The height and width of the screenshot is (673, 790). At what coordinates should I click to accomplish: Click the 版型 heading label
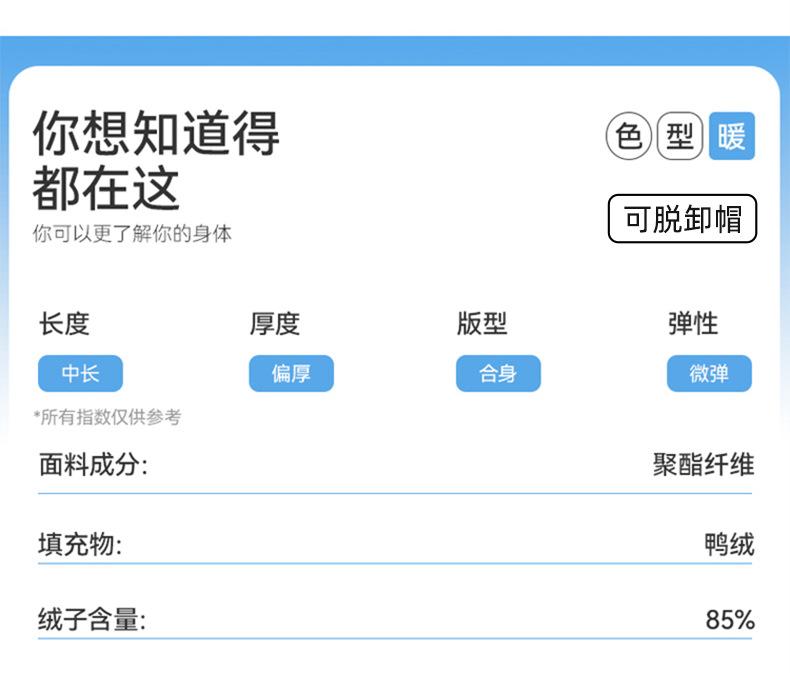tap(482, 324)
